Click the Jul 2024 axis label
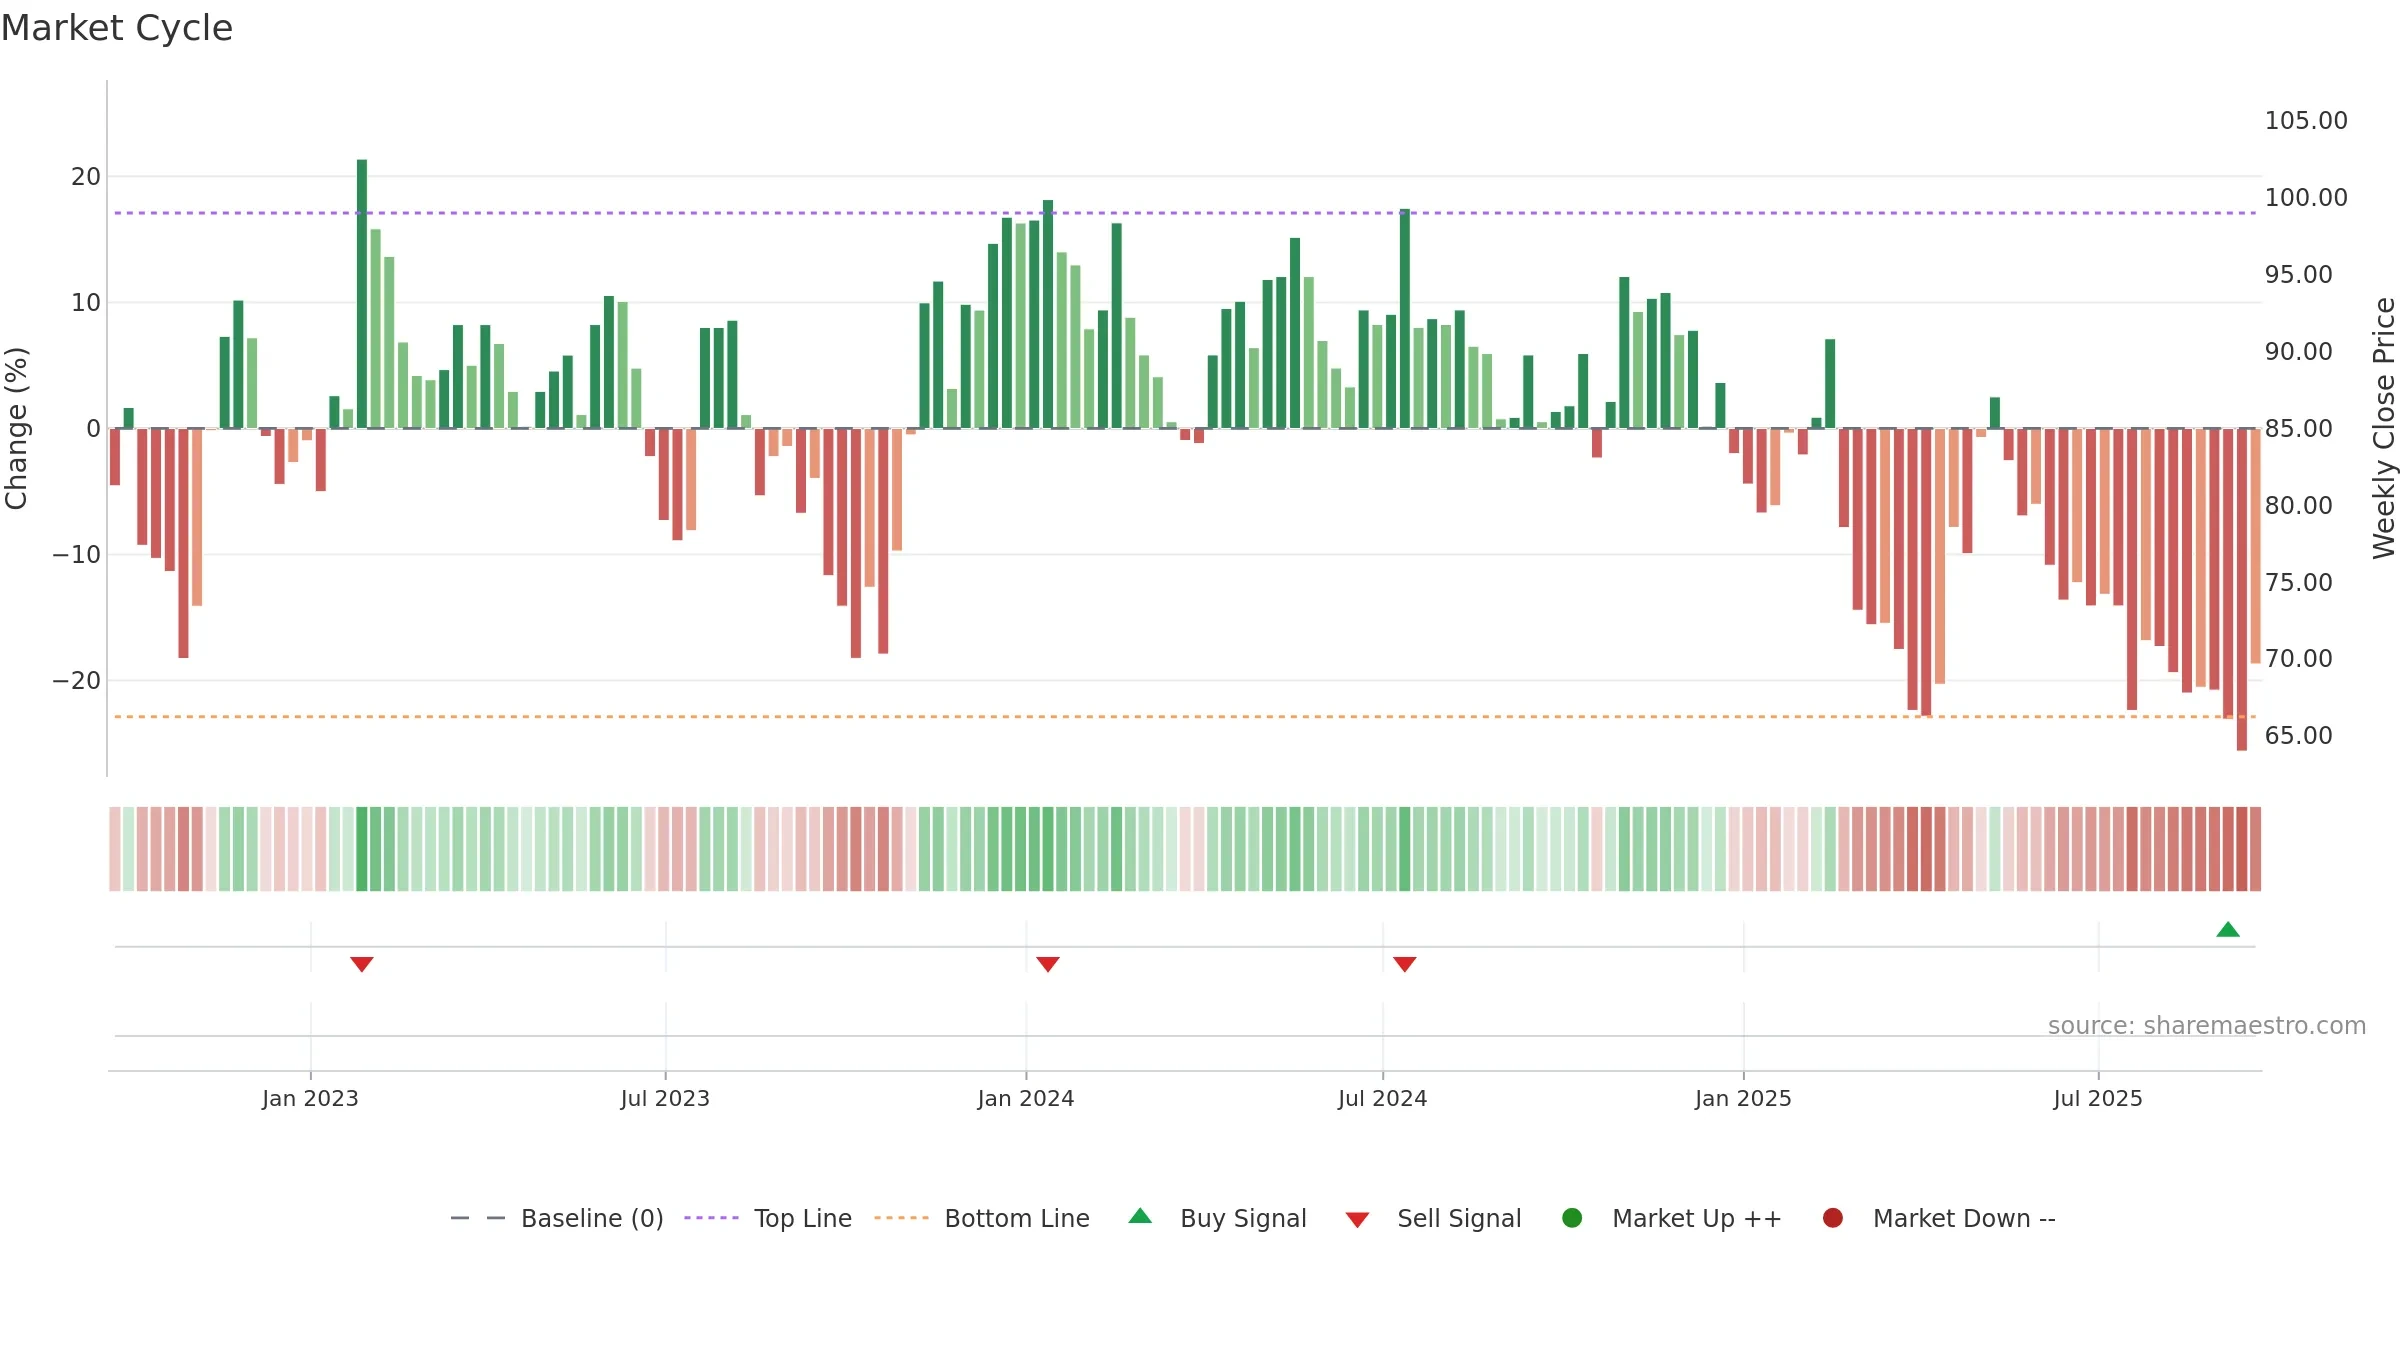 tap(1383, 1098)
